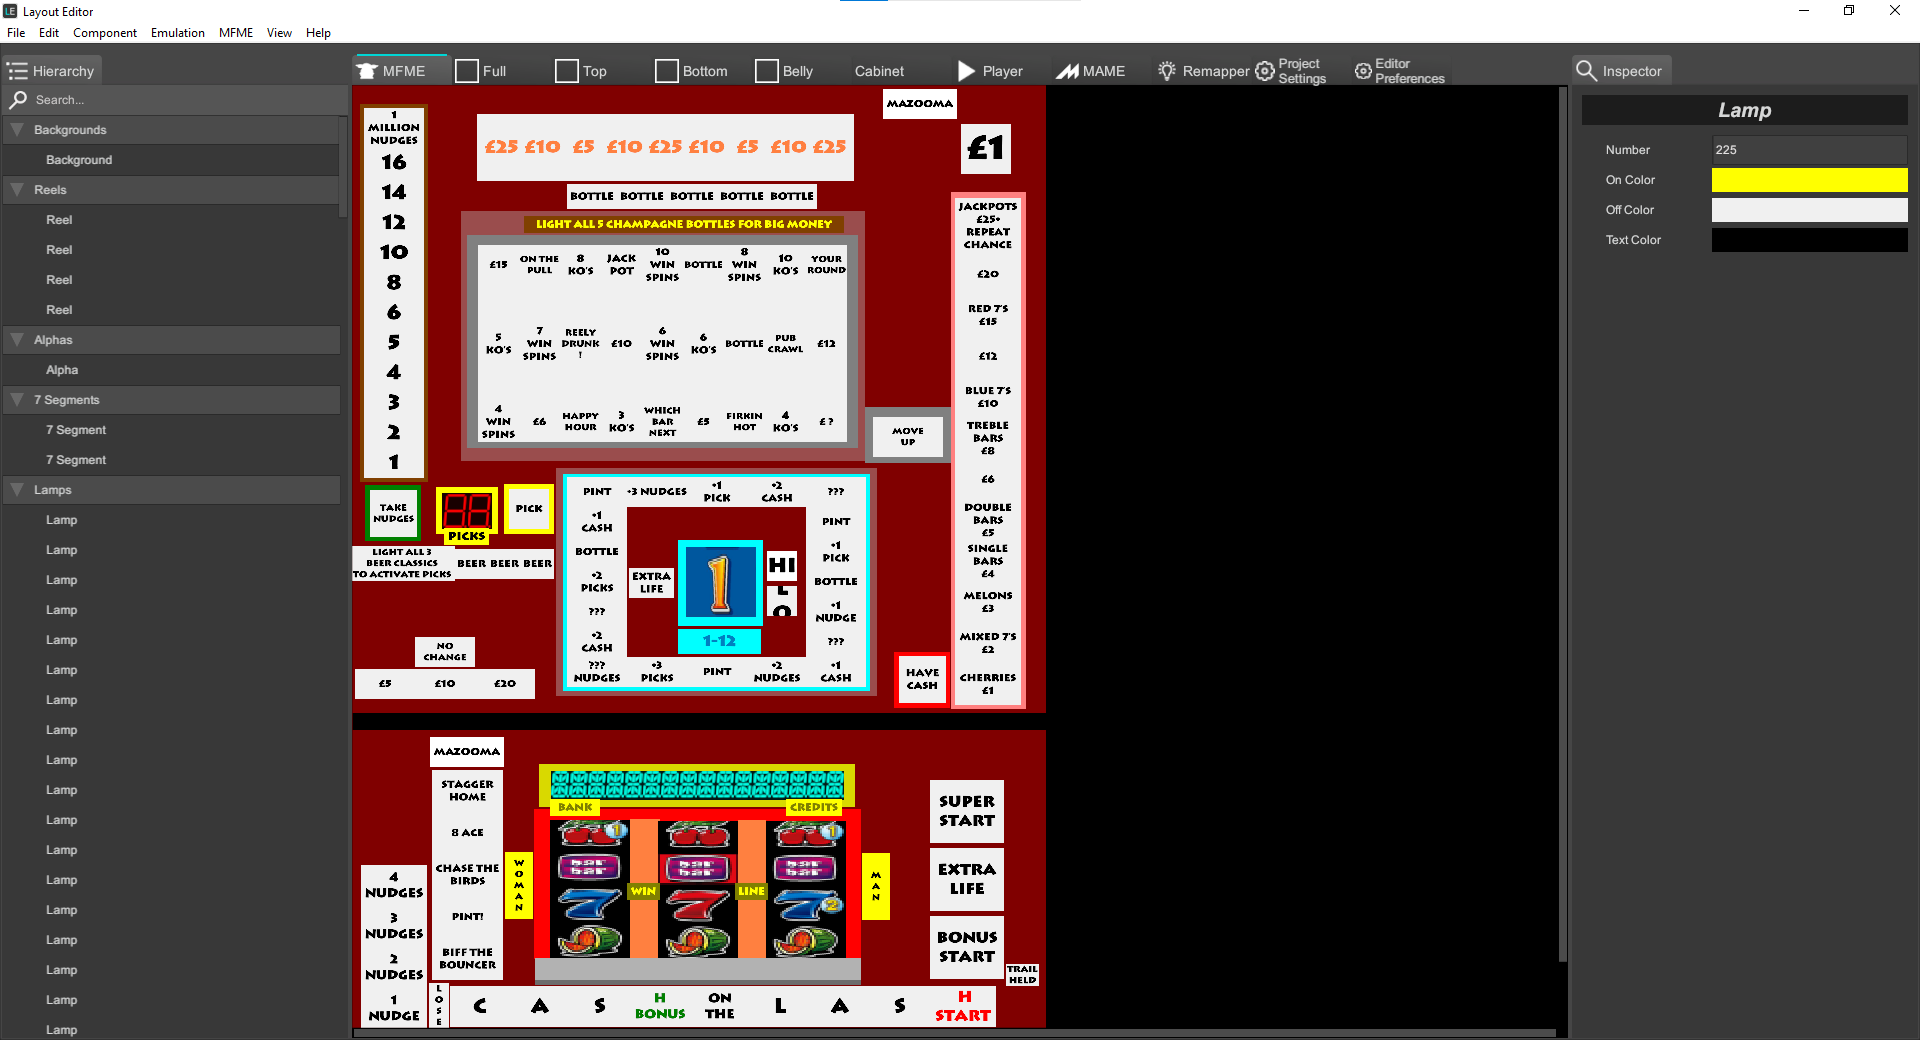Click the Inspector magnifier icon
Viewport: 1920px width, 1040px height.
1586,71
